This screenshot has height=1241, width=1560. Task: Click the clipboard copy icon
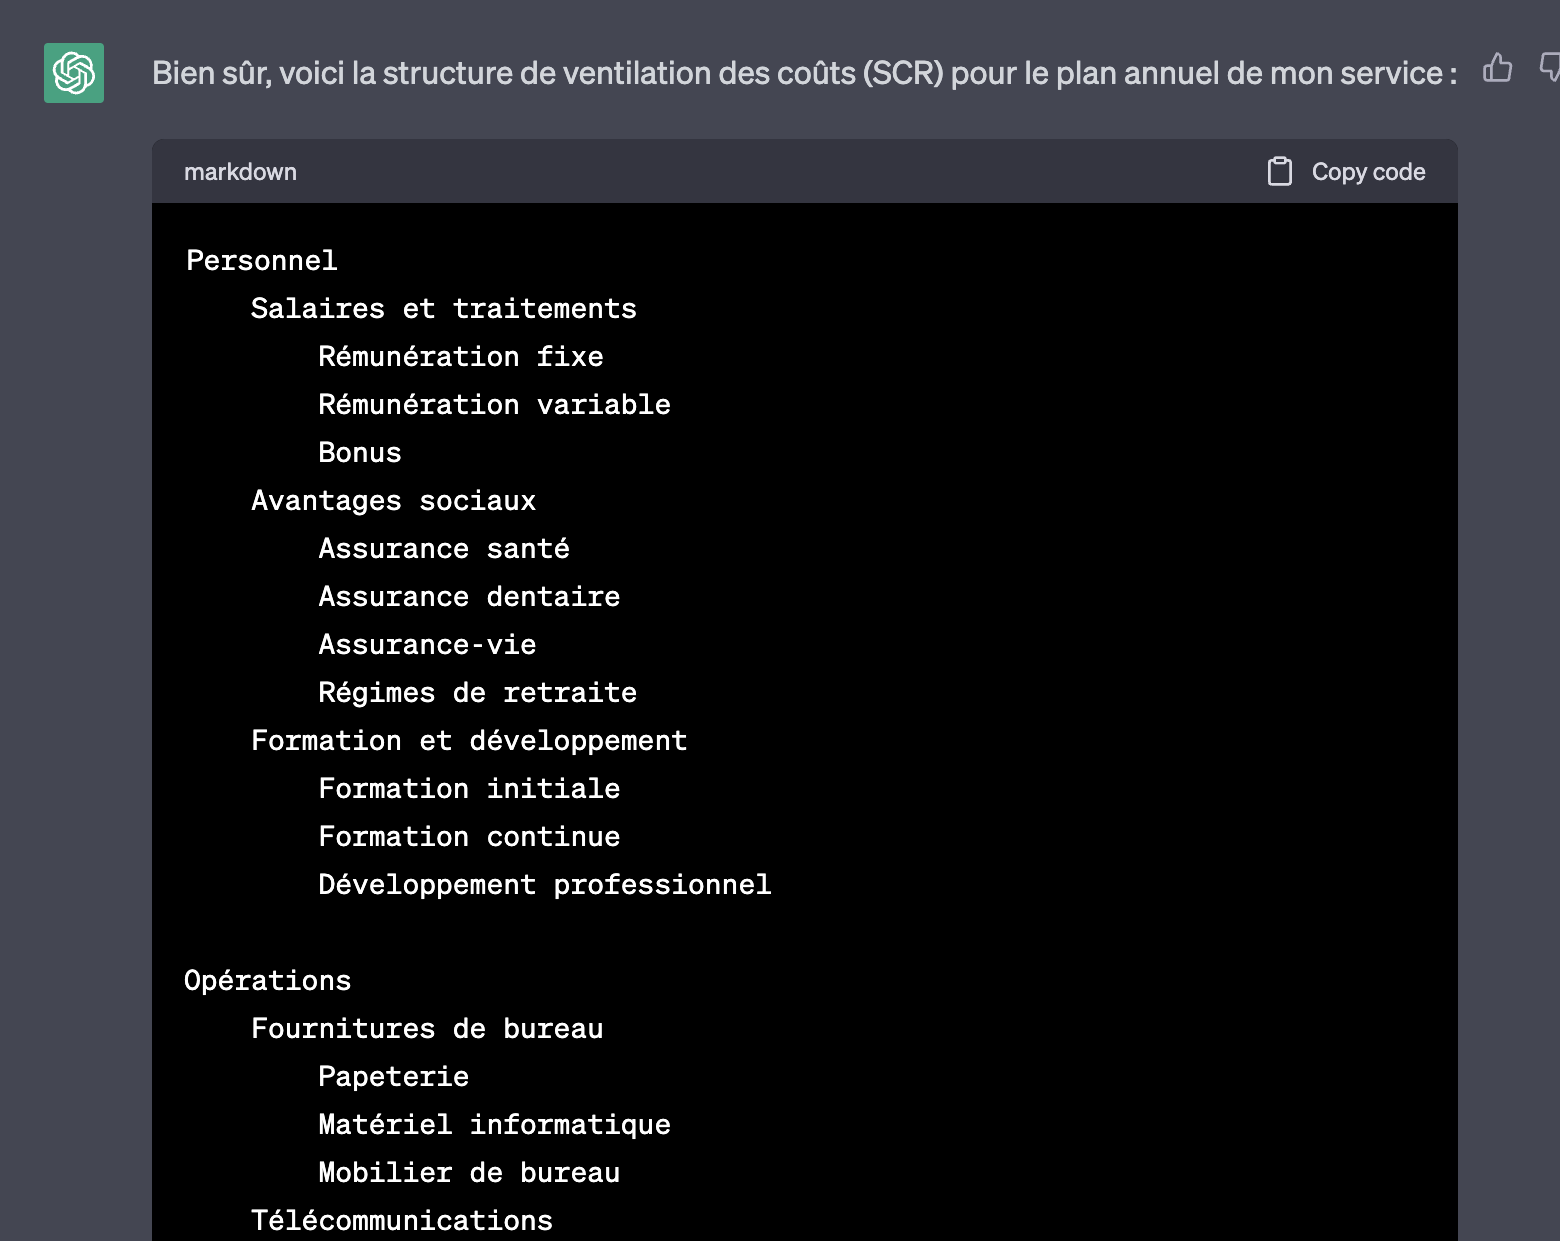tap(1280, 172)
